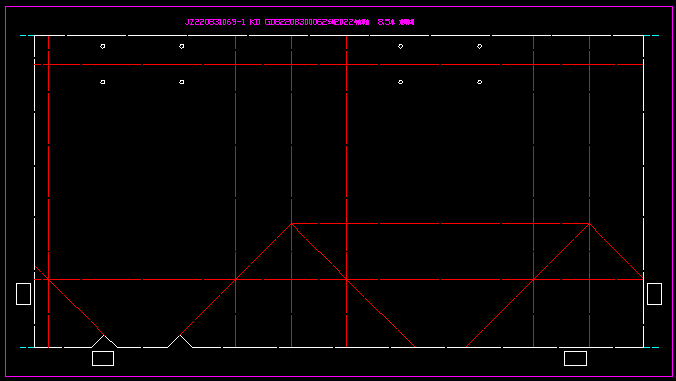Click the cyan tick mark at top-right corner
Viewport: 676px width, 381px height.
(651, 35)
